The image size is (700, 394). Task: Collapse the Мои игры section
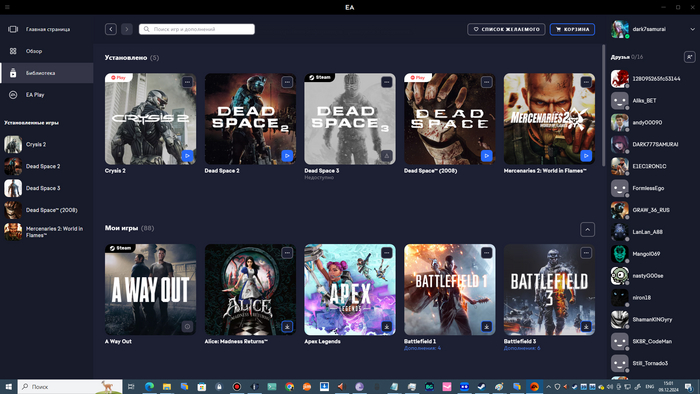(x=588, y=230)
